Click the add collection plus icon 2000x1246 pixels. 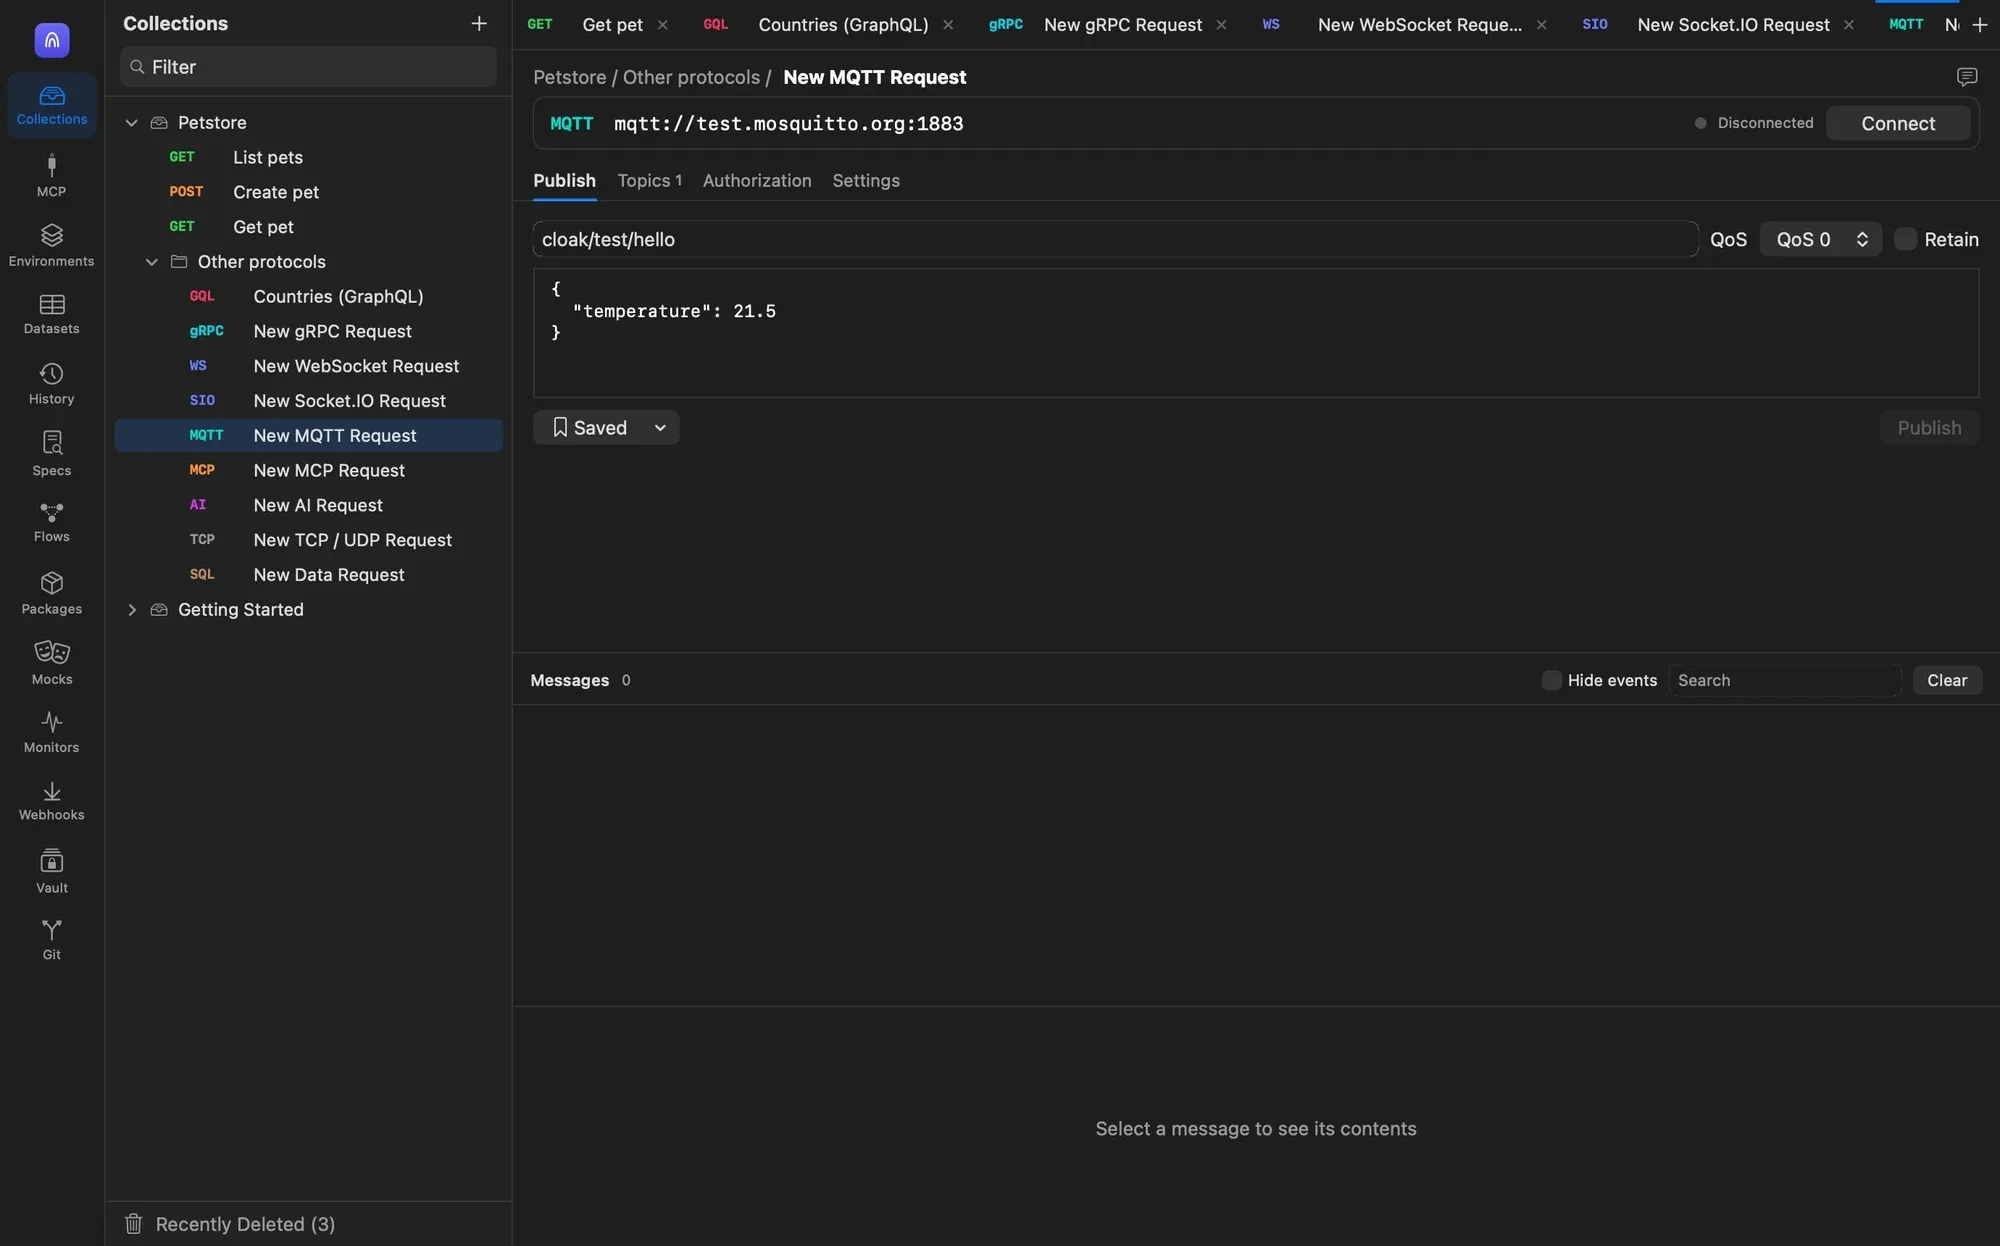(x=479, y=23)
